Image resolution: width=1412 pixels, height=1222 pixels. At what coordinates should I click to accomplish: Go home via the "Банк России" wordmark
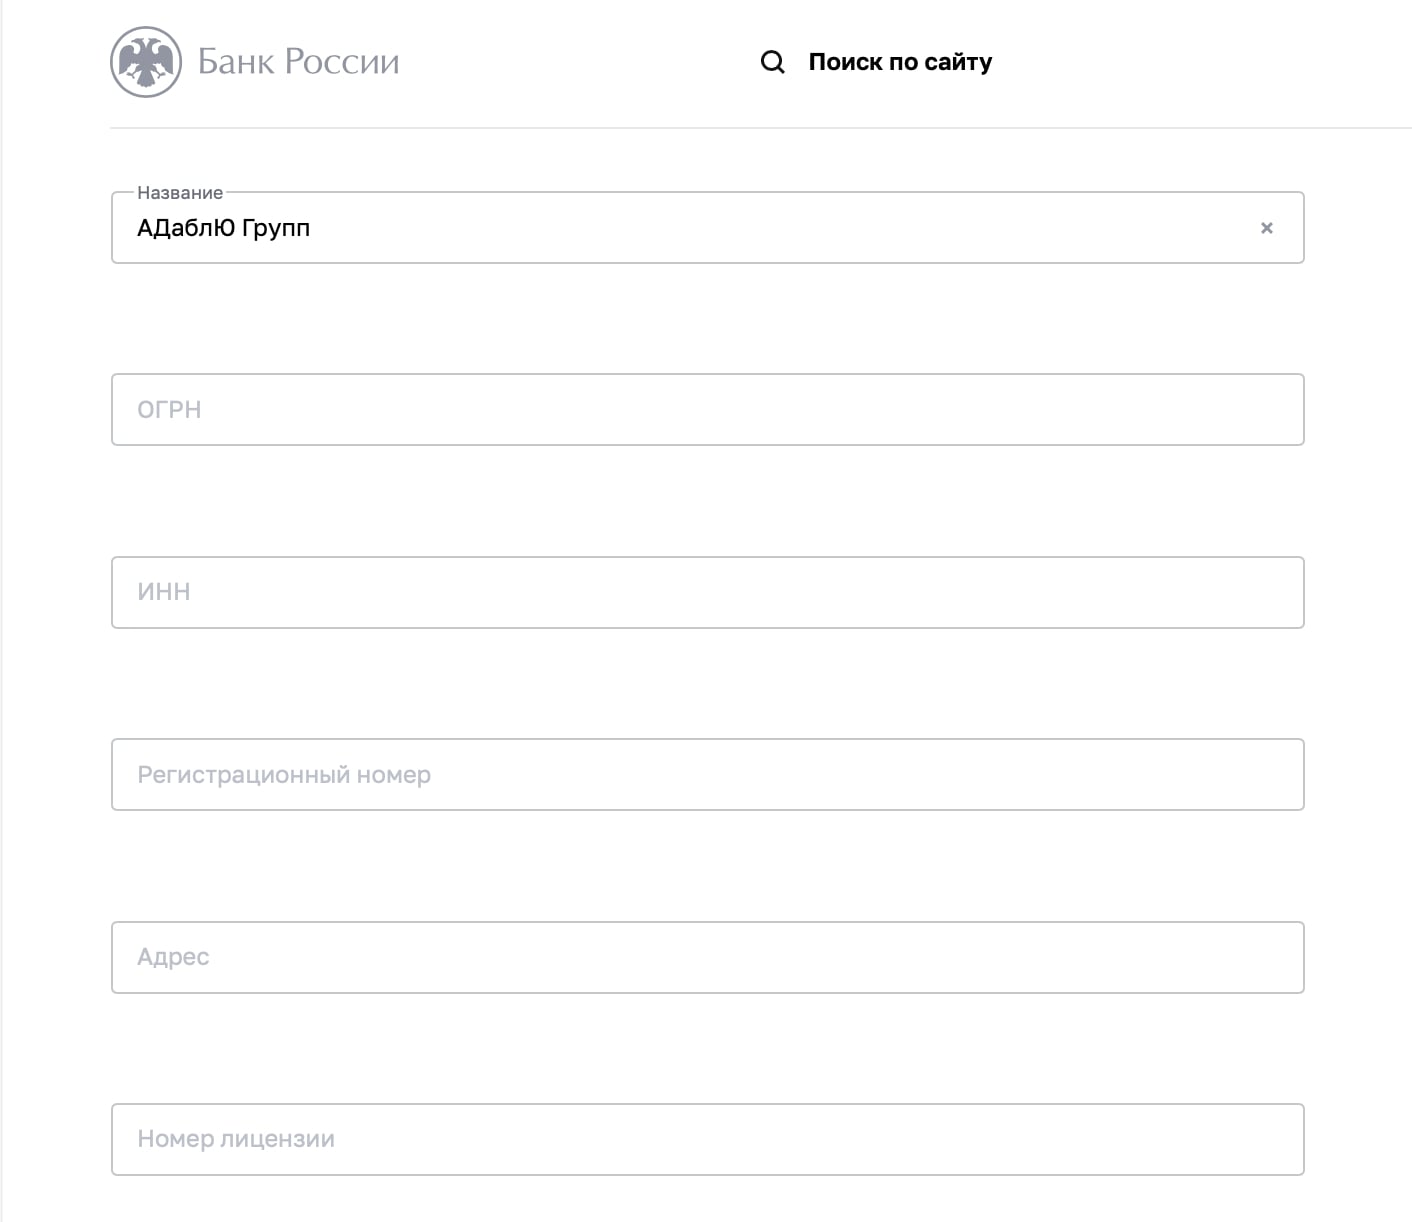click(298, 62)
